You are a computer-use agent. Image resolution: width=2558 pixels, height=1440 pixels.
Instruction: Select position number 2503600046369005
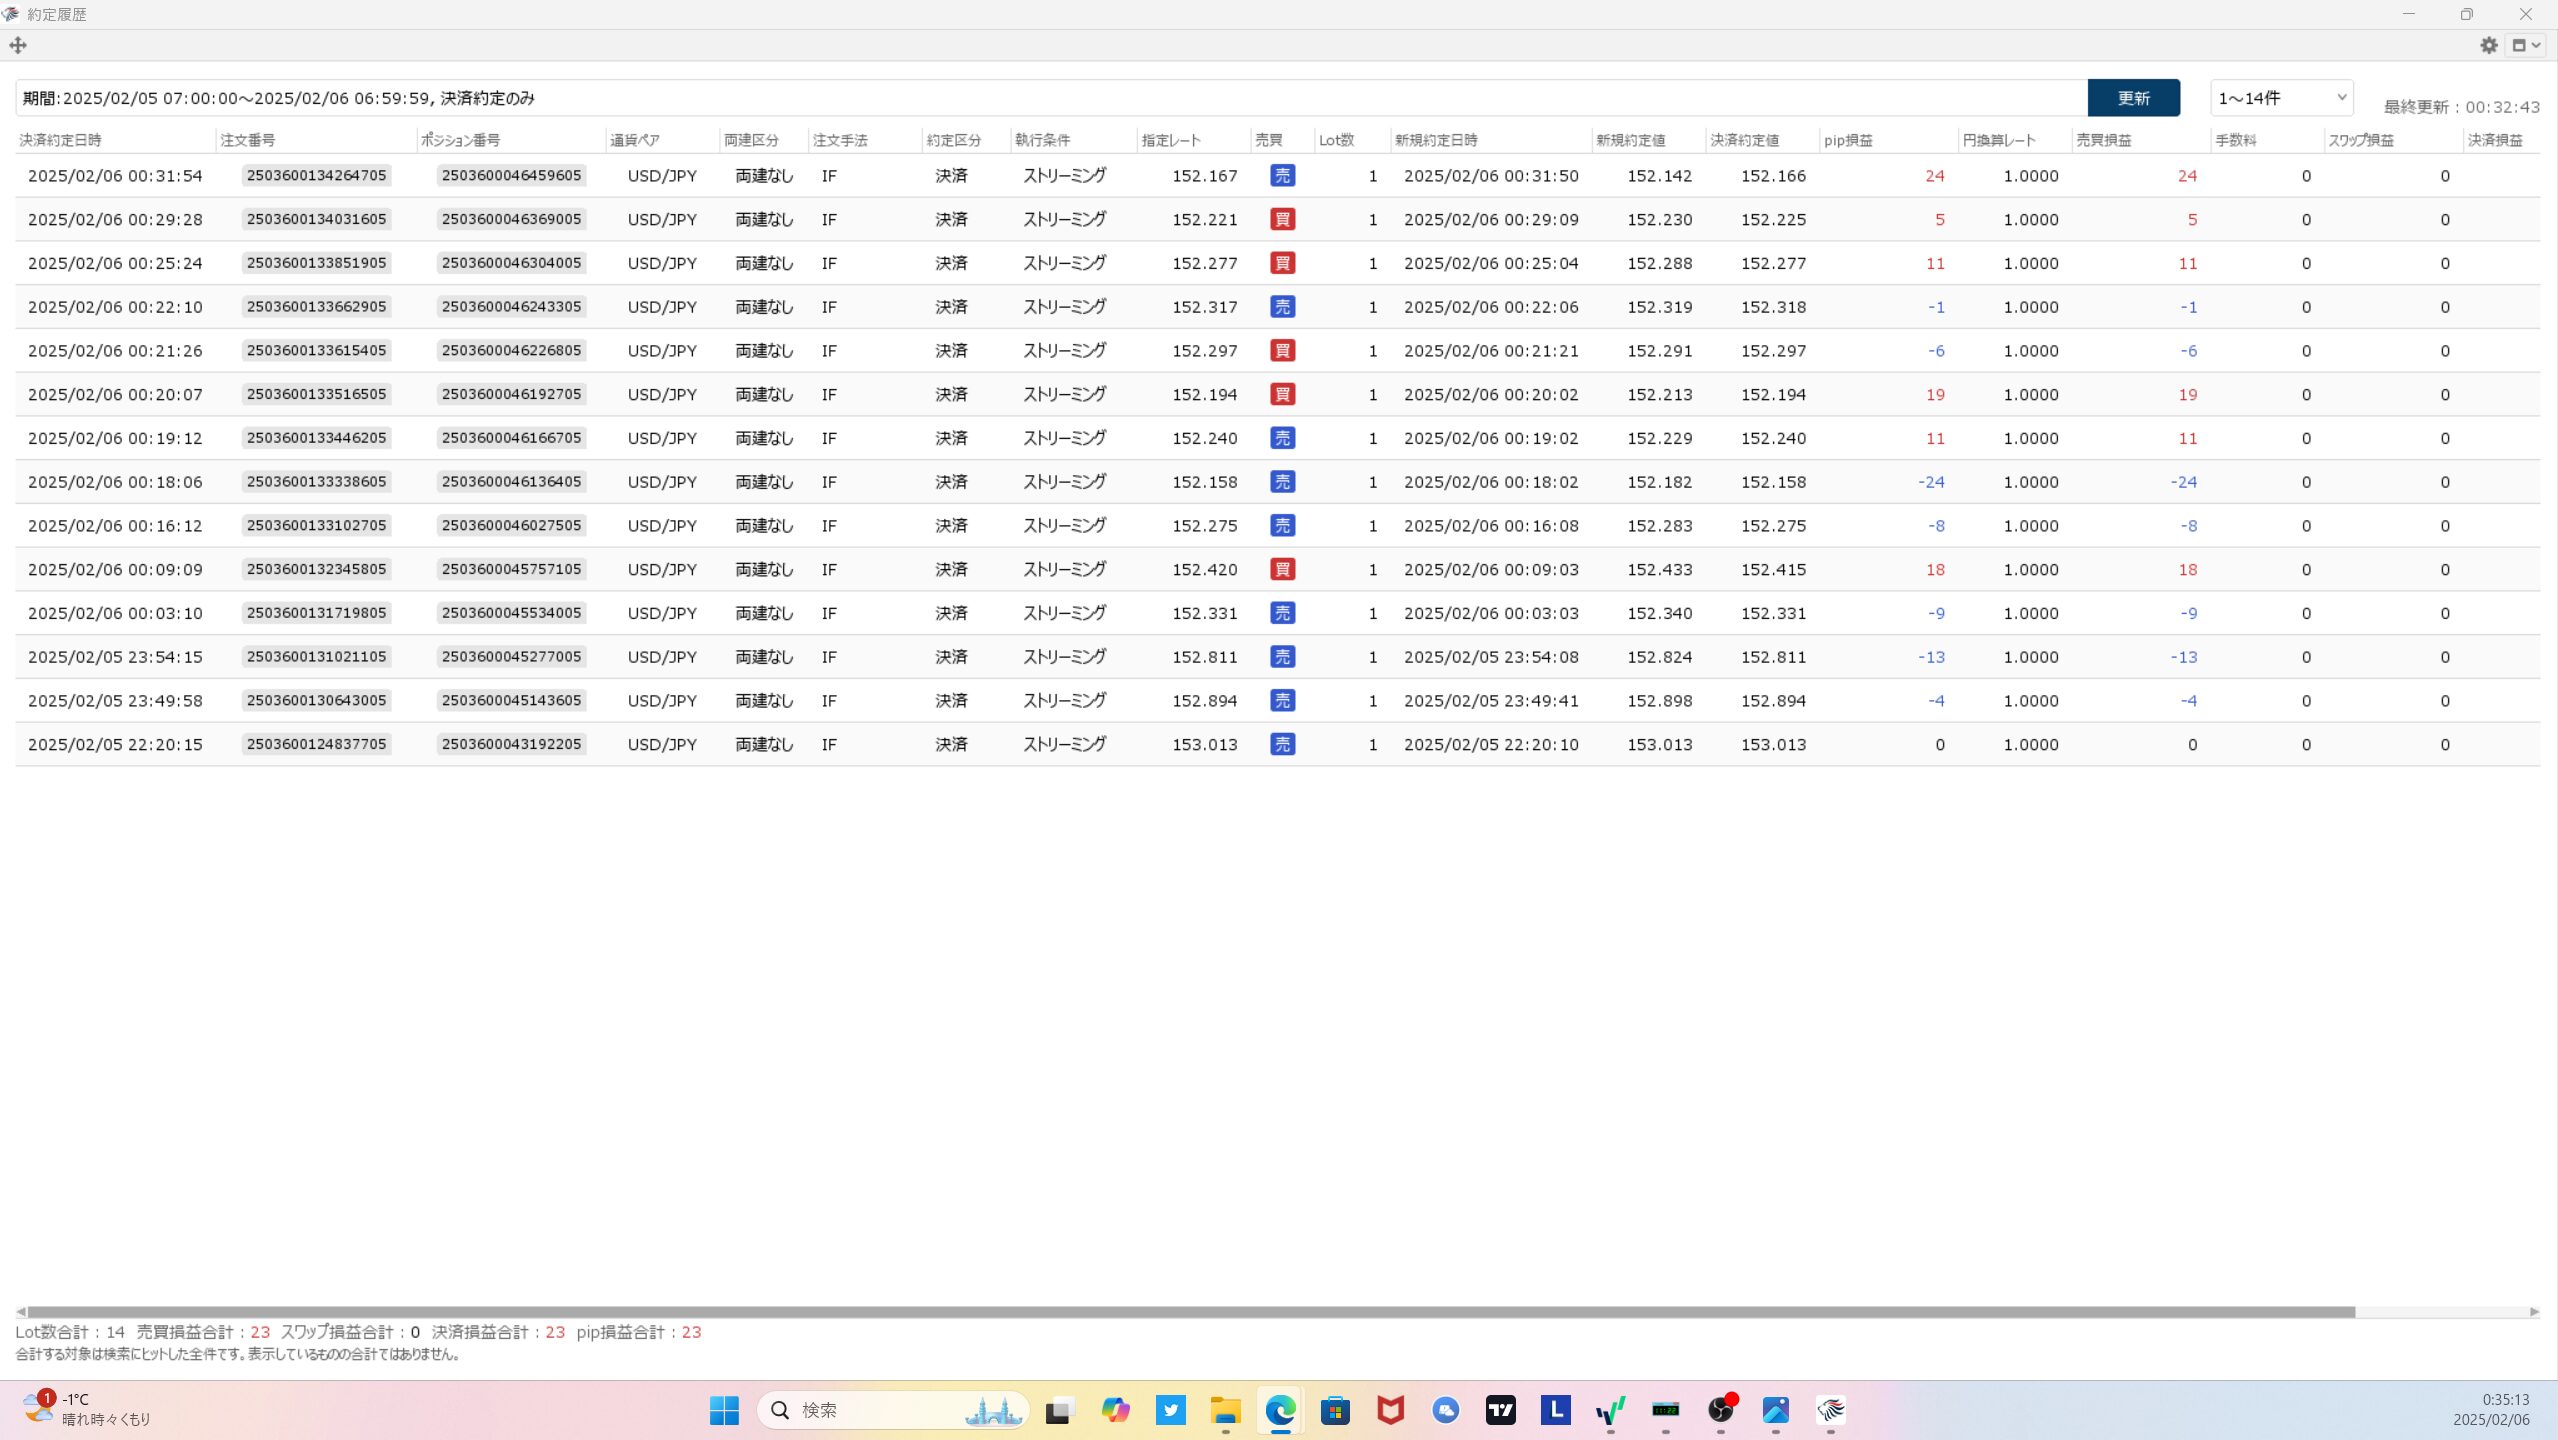(511, 220)
